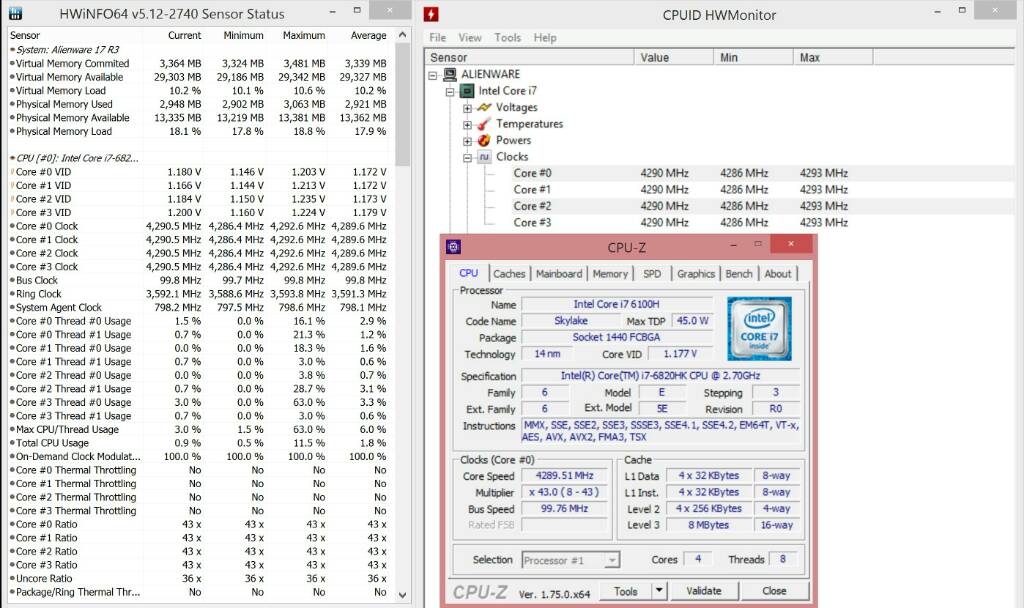This screenshot has height=608, width=1024.
Task: Open the File menu in HWMonitor
Action: click(438, 38)
